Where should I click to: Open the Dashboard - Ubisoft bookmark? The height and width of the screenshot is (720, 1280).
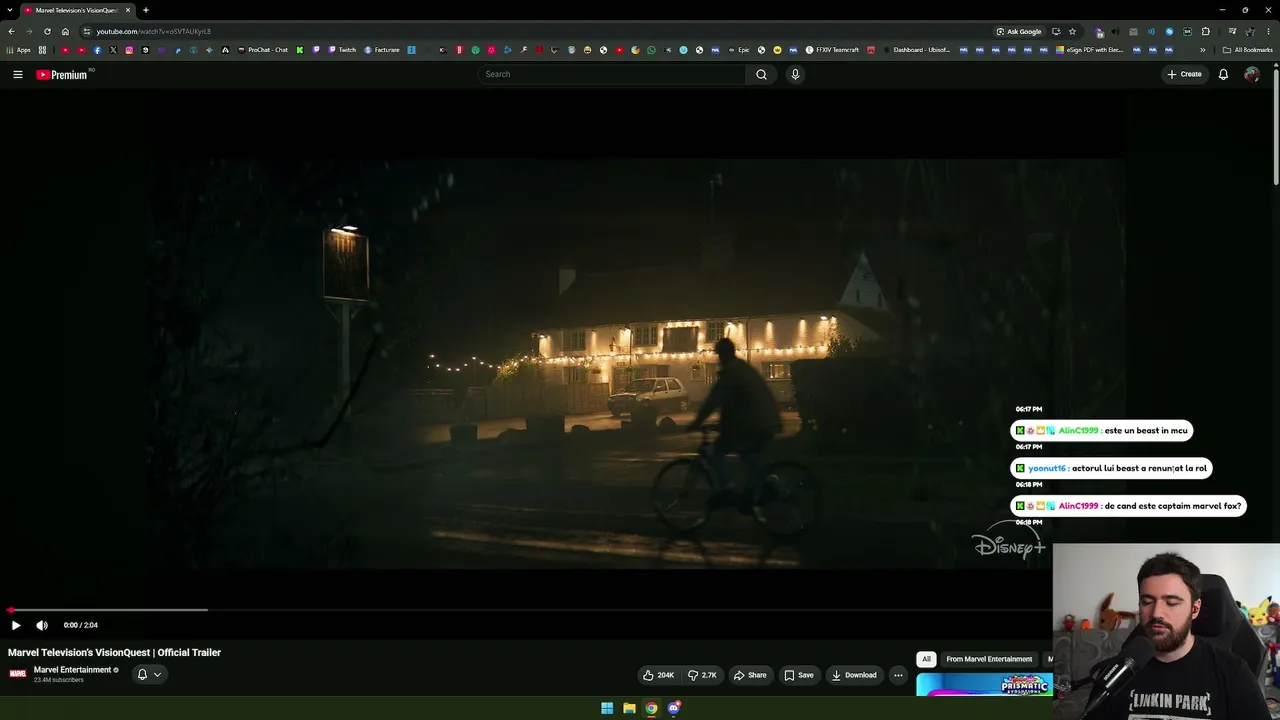(916, 50)
